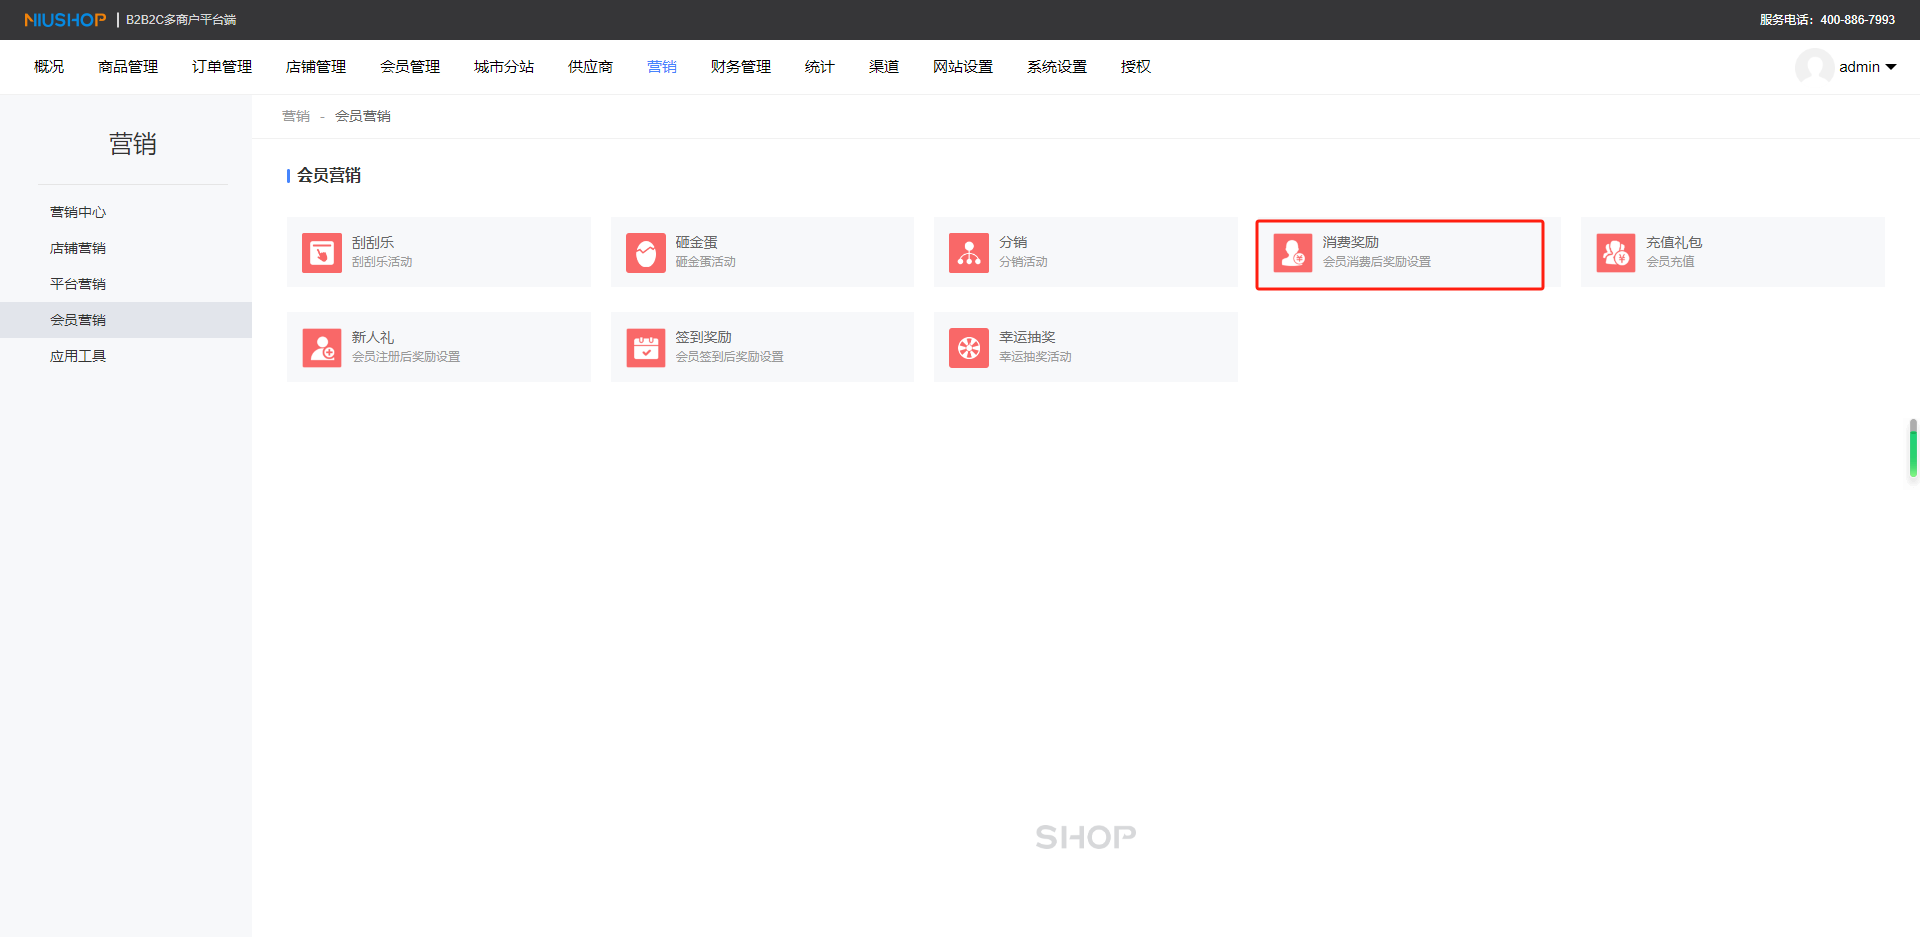Select 应用工具 in the sidebar

click(78, 356)
